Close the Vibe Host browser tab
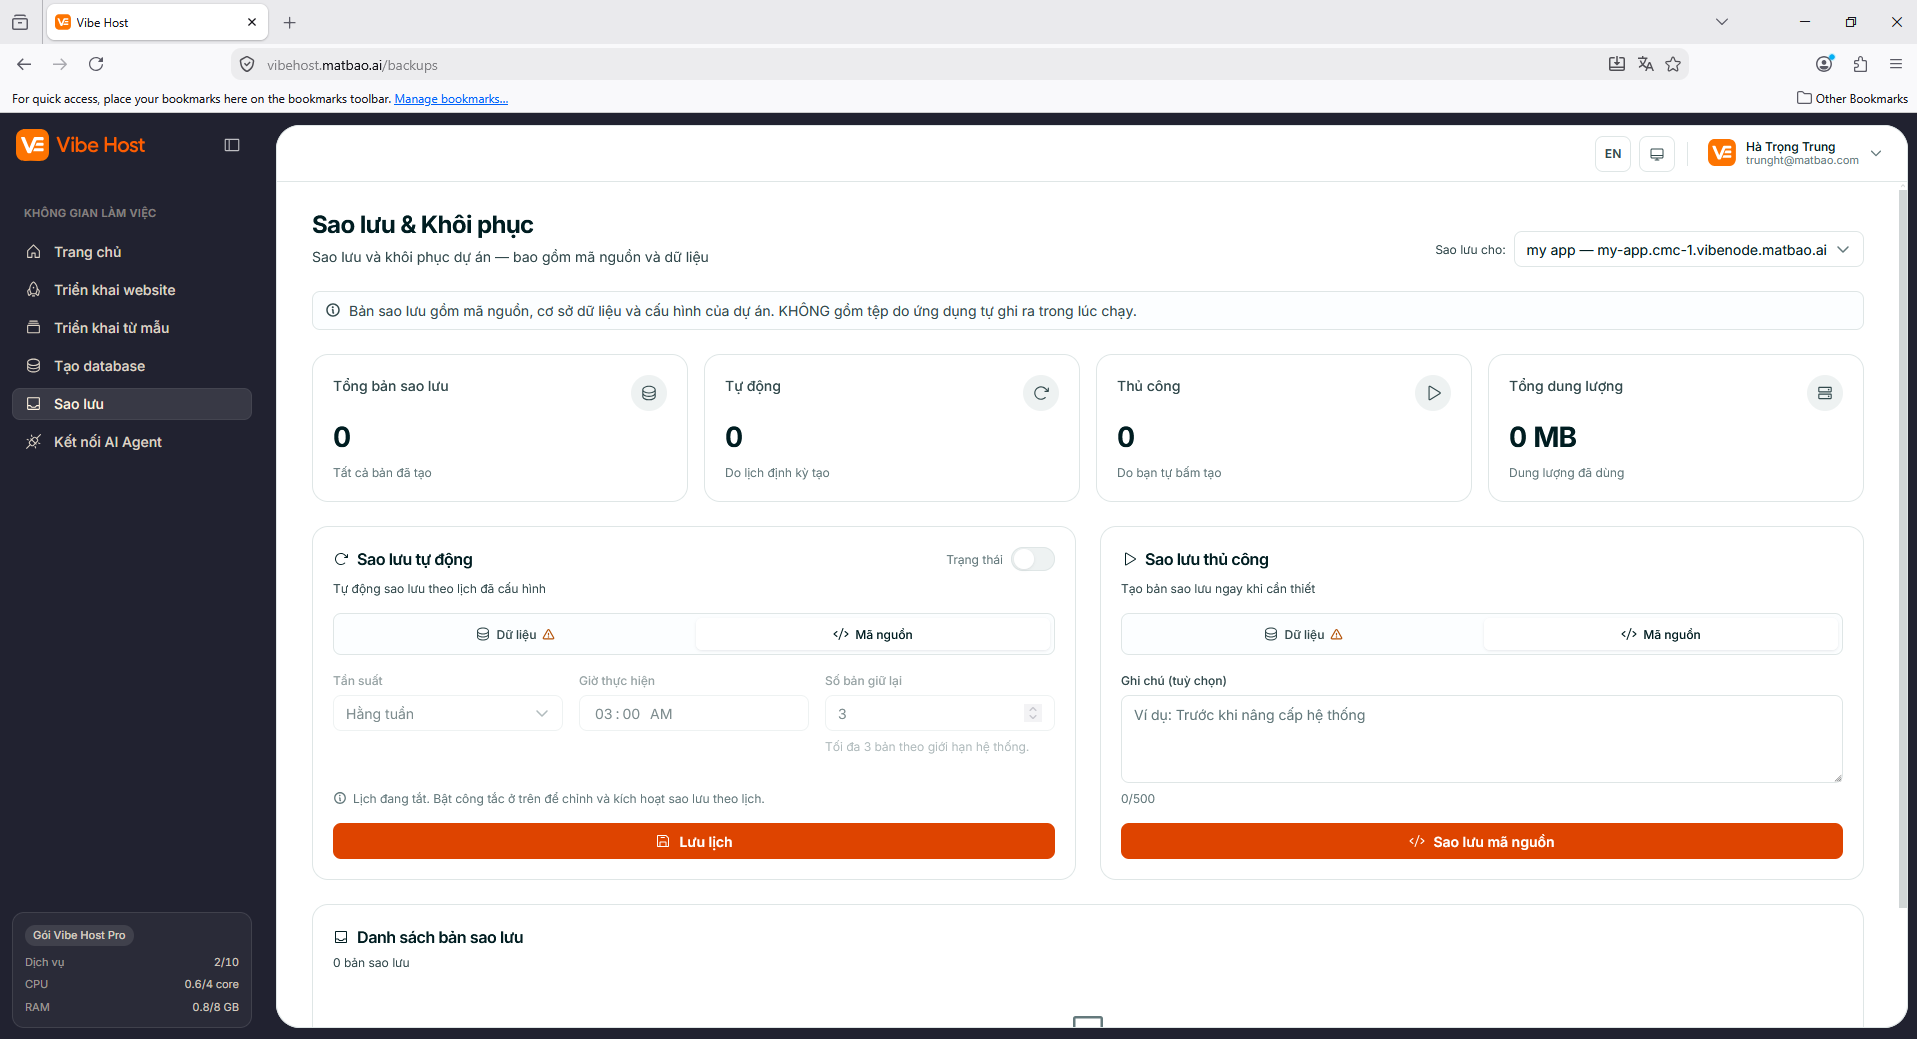The image size is (1917, 1039). pyautogui.click(x=252, y=22)
